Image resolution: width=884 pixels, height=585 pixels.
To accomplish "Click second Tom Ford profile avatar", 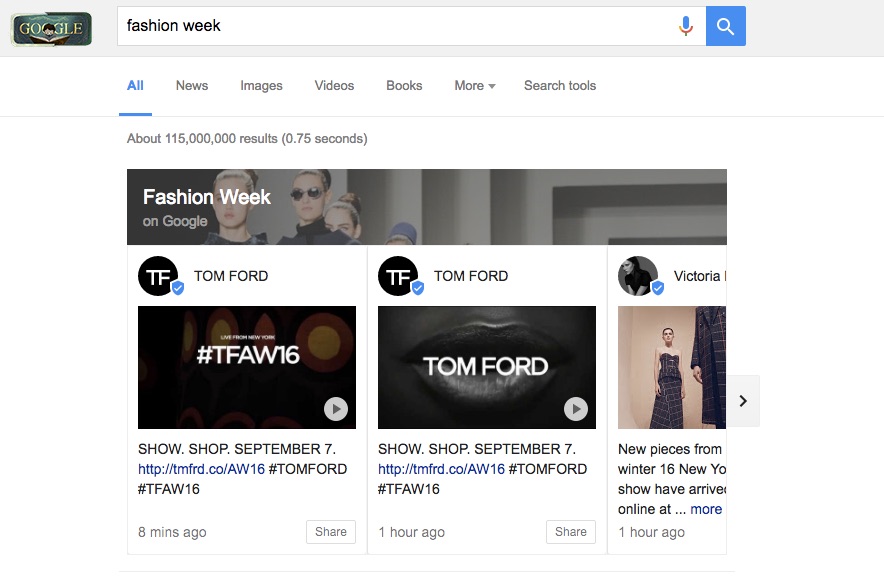I will 398,276.
